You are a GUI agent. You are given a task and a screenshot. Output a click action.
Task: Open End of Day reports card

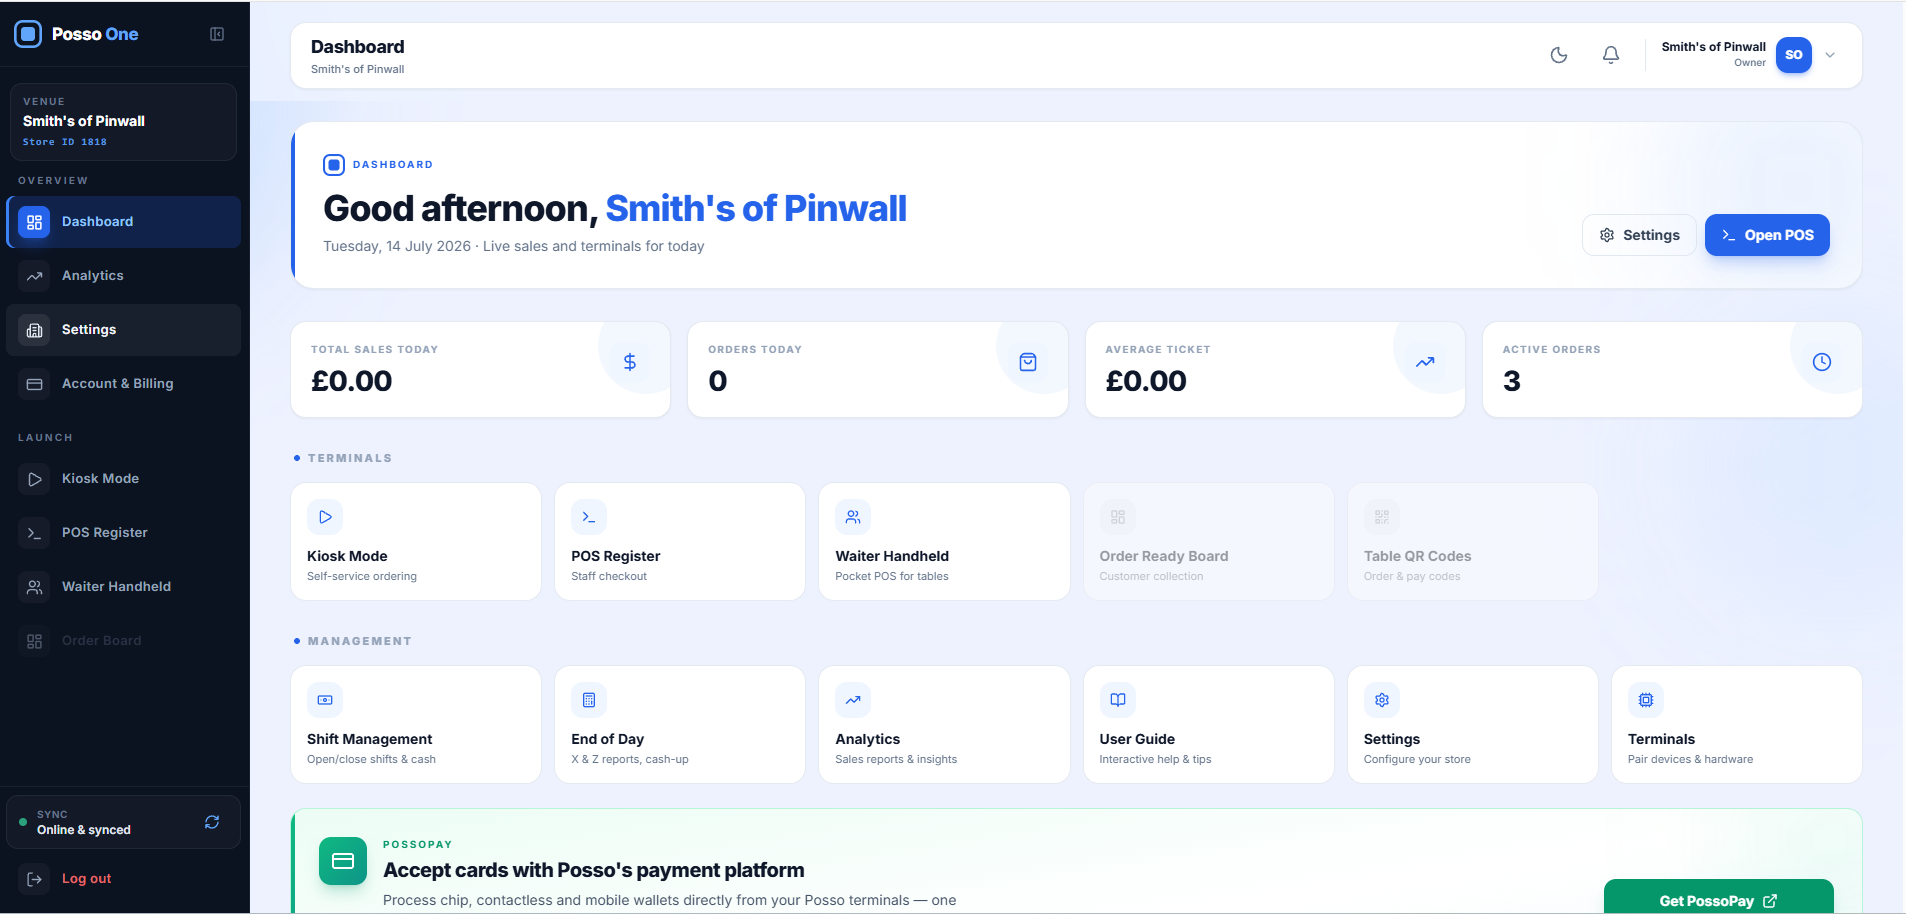point(680,725)
